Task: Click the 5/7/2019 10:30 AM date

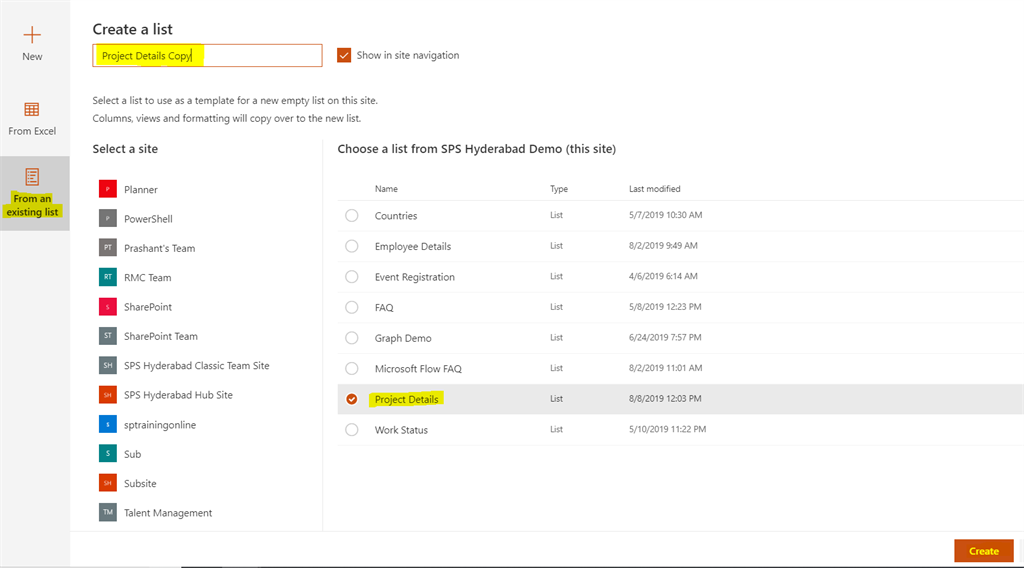Action: 665,215
